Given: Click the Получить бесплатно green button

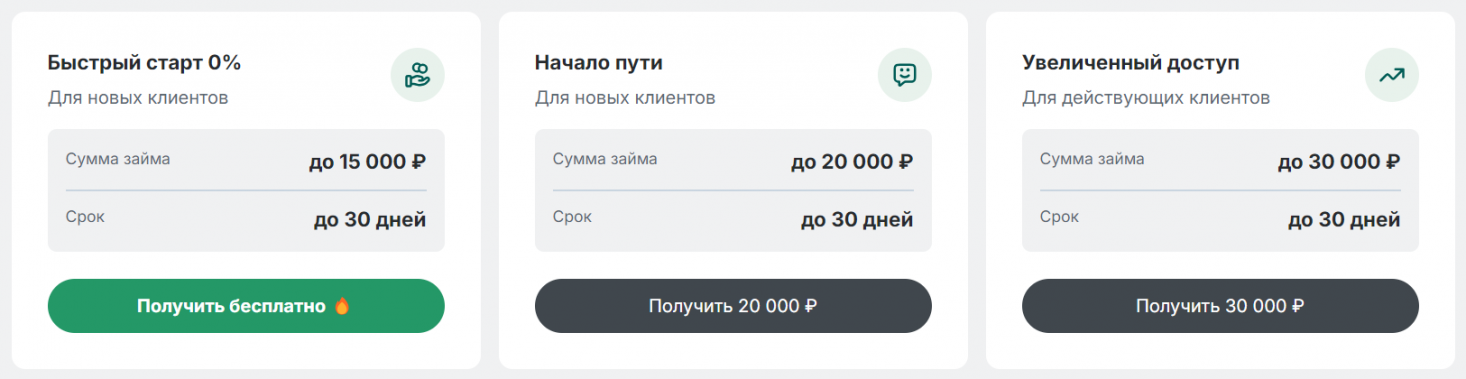Looking at the screenshot, I should pyautogui.click(x=246, y=306).
